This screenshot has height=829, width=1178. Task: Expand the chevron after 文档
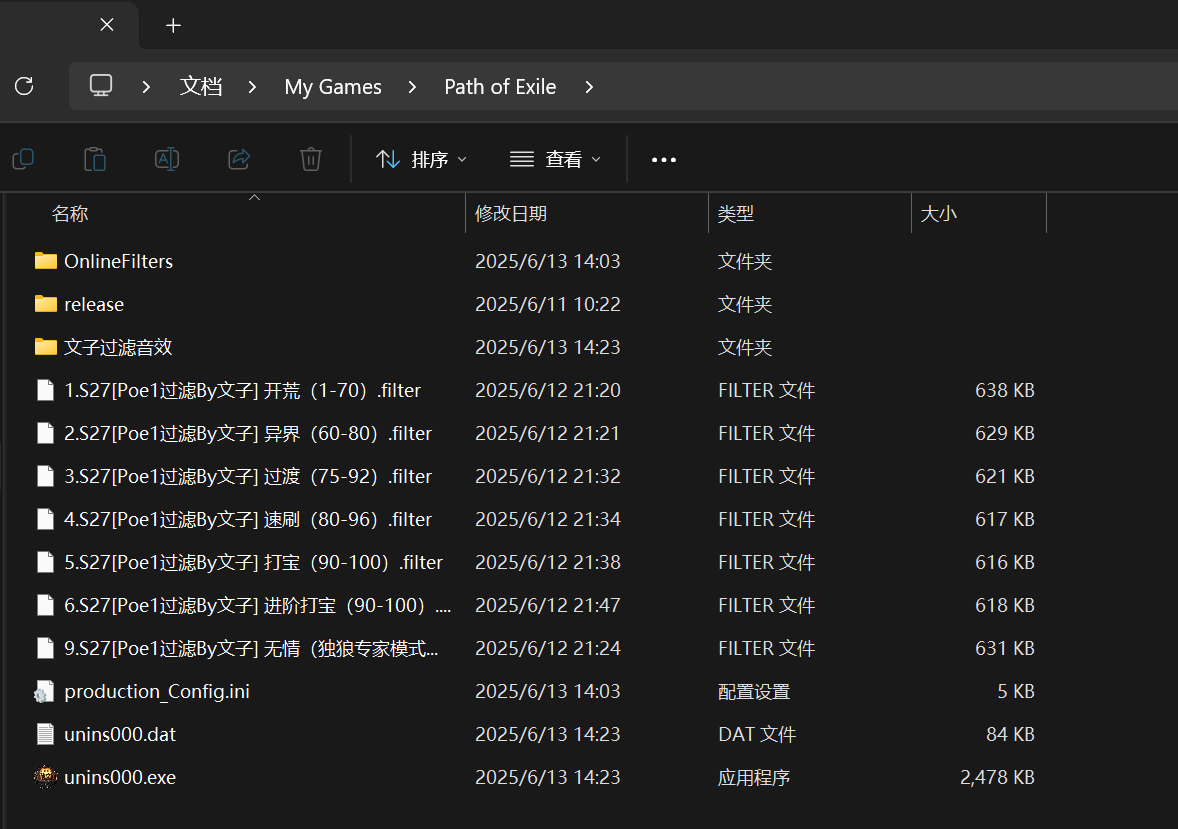pyautogui.click(x=252, y=87)
